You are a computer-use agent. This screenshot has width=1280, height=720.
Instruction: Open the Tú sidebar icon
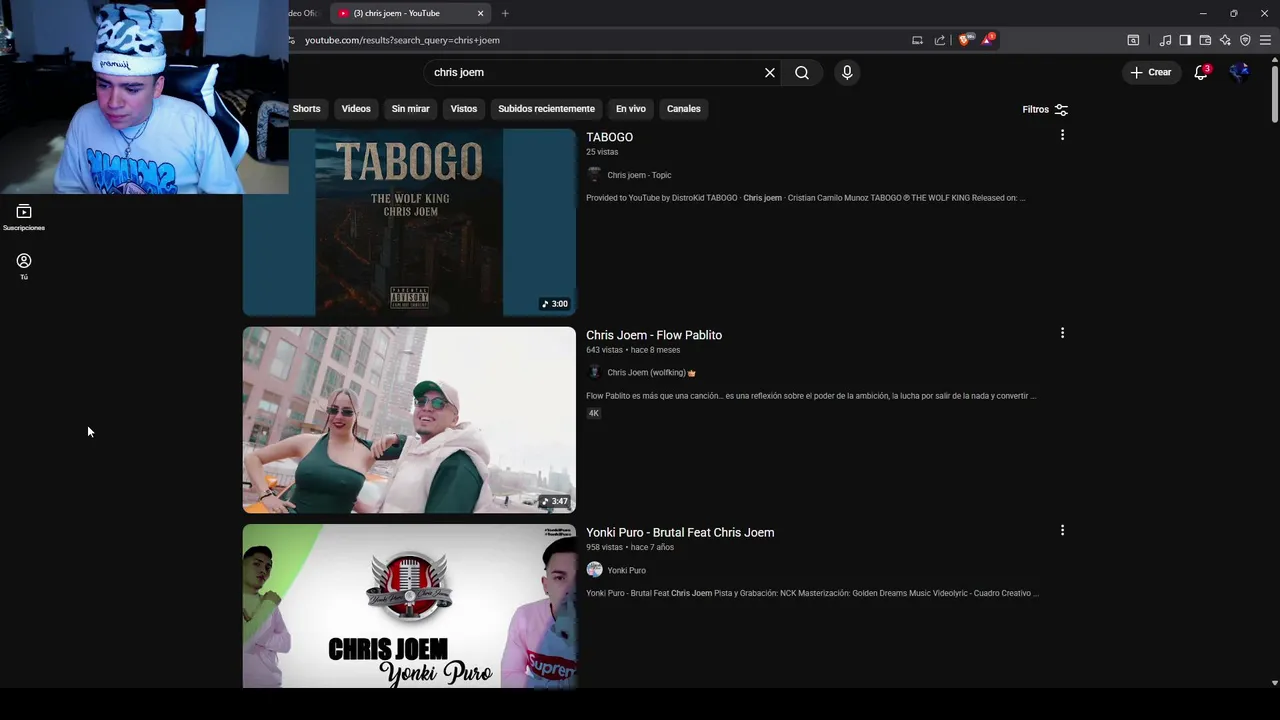point(24,266)
